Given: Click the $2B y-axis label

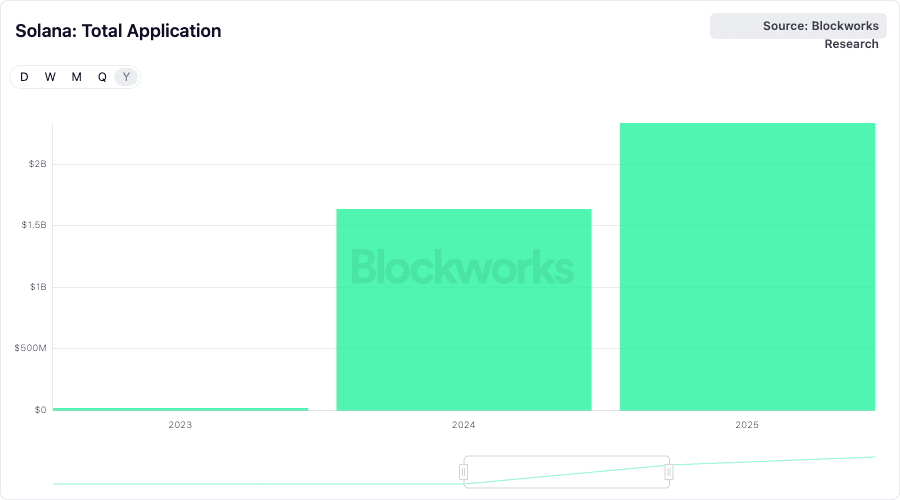Looking at the screenshot, I should point(37,164).
